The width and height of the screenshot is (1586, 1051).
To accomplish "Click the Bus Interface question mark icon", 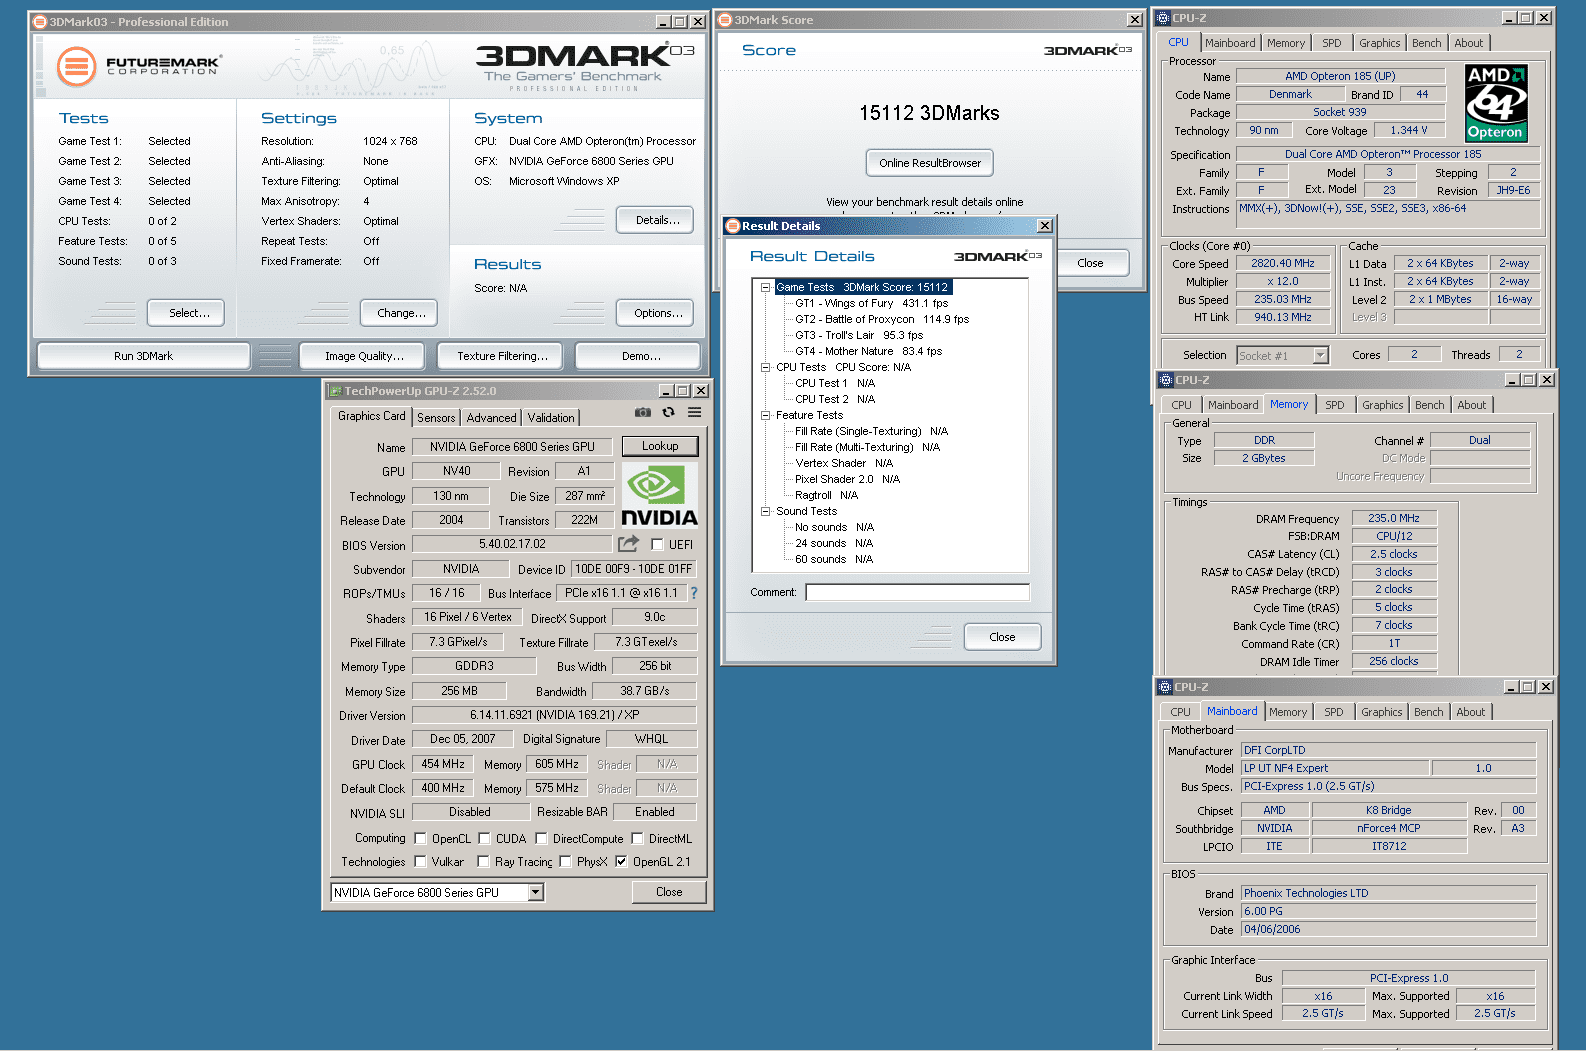I will pos(694,593).
